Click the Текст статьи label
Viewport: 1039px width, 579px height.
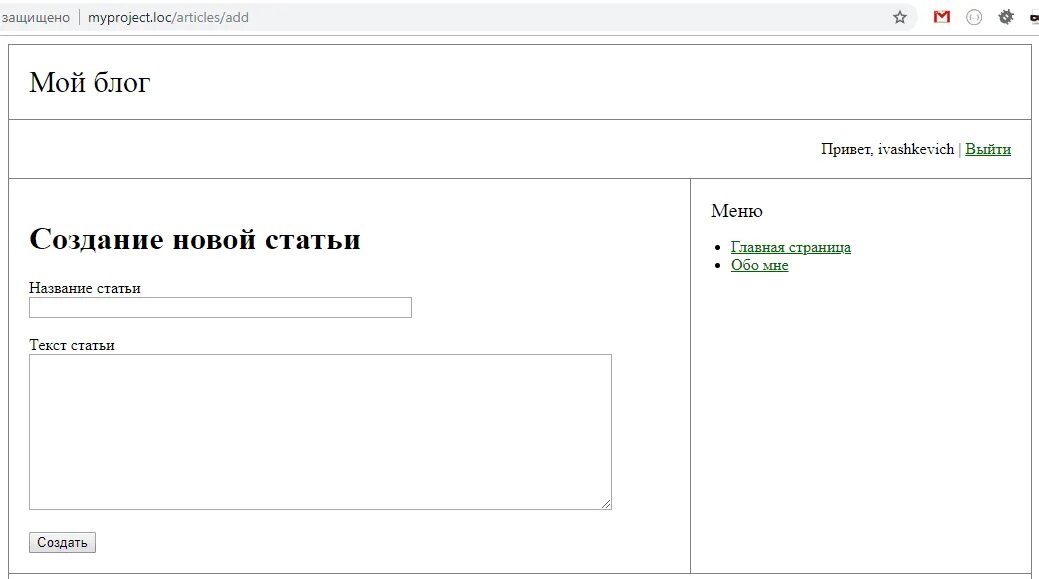pos(72,345)
